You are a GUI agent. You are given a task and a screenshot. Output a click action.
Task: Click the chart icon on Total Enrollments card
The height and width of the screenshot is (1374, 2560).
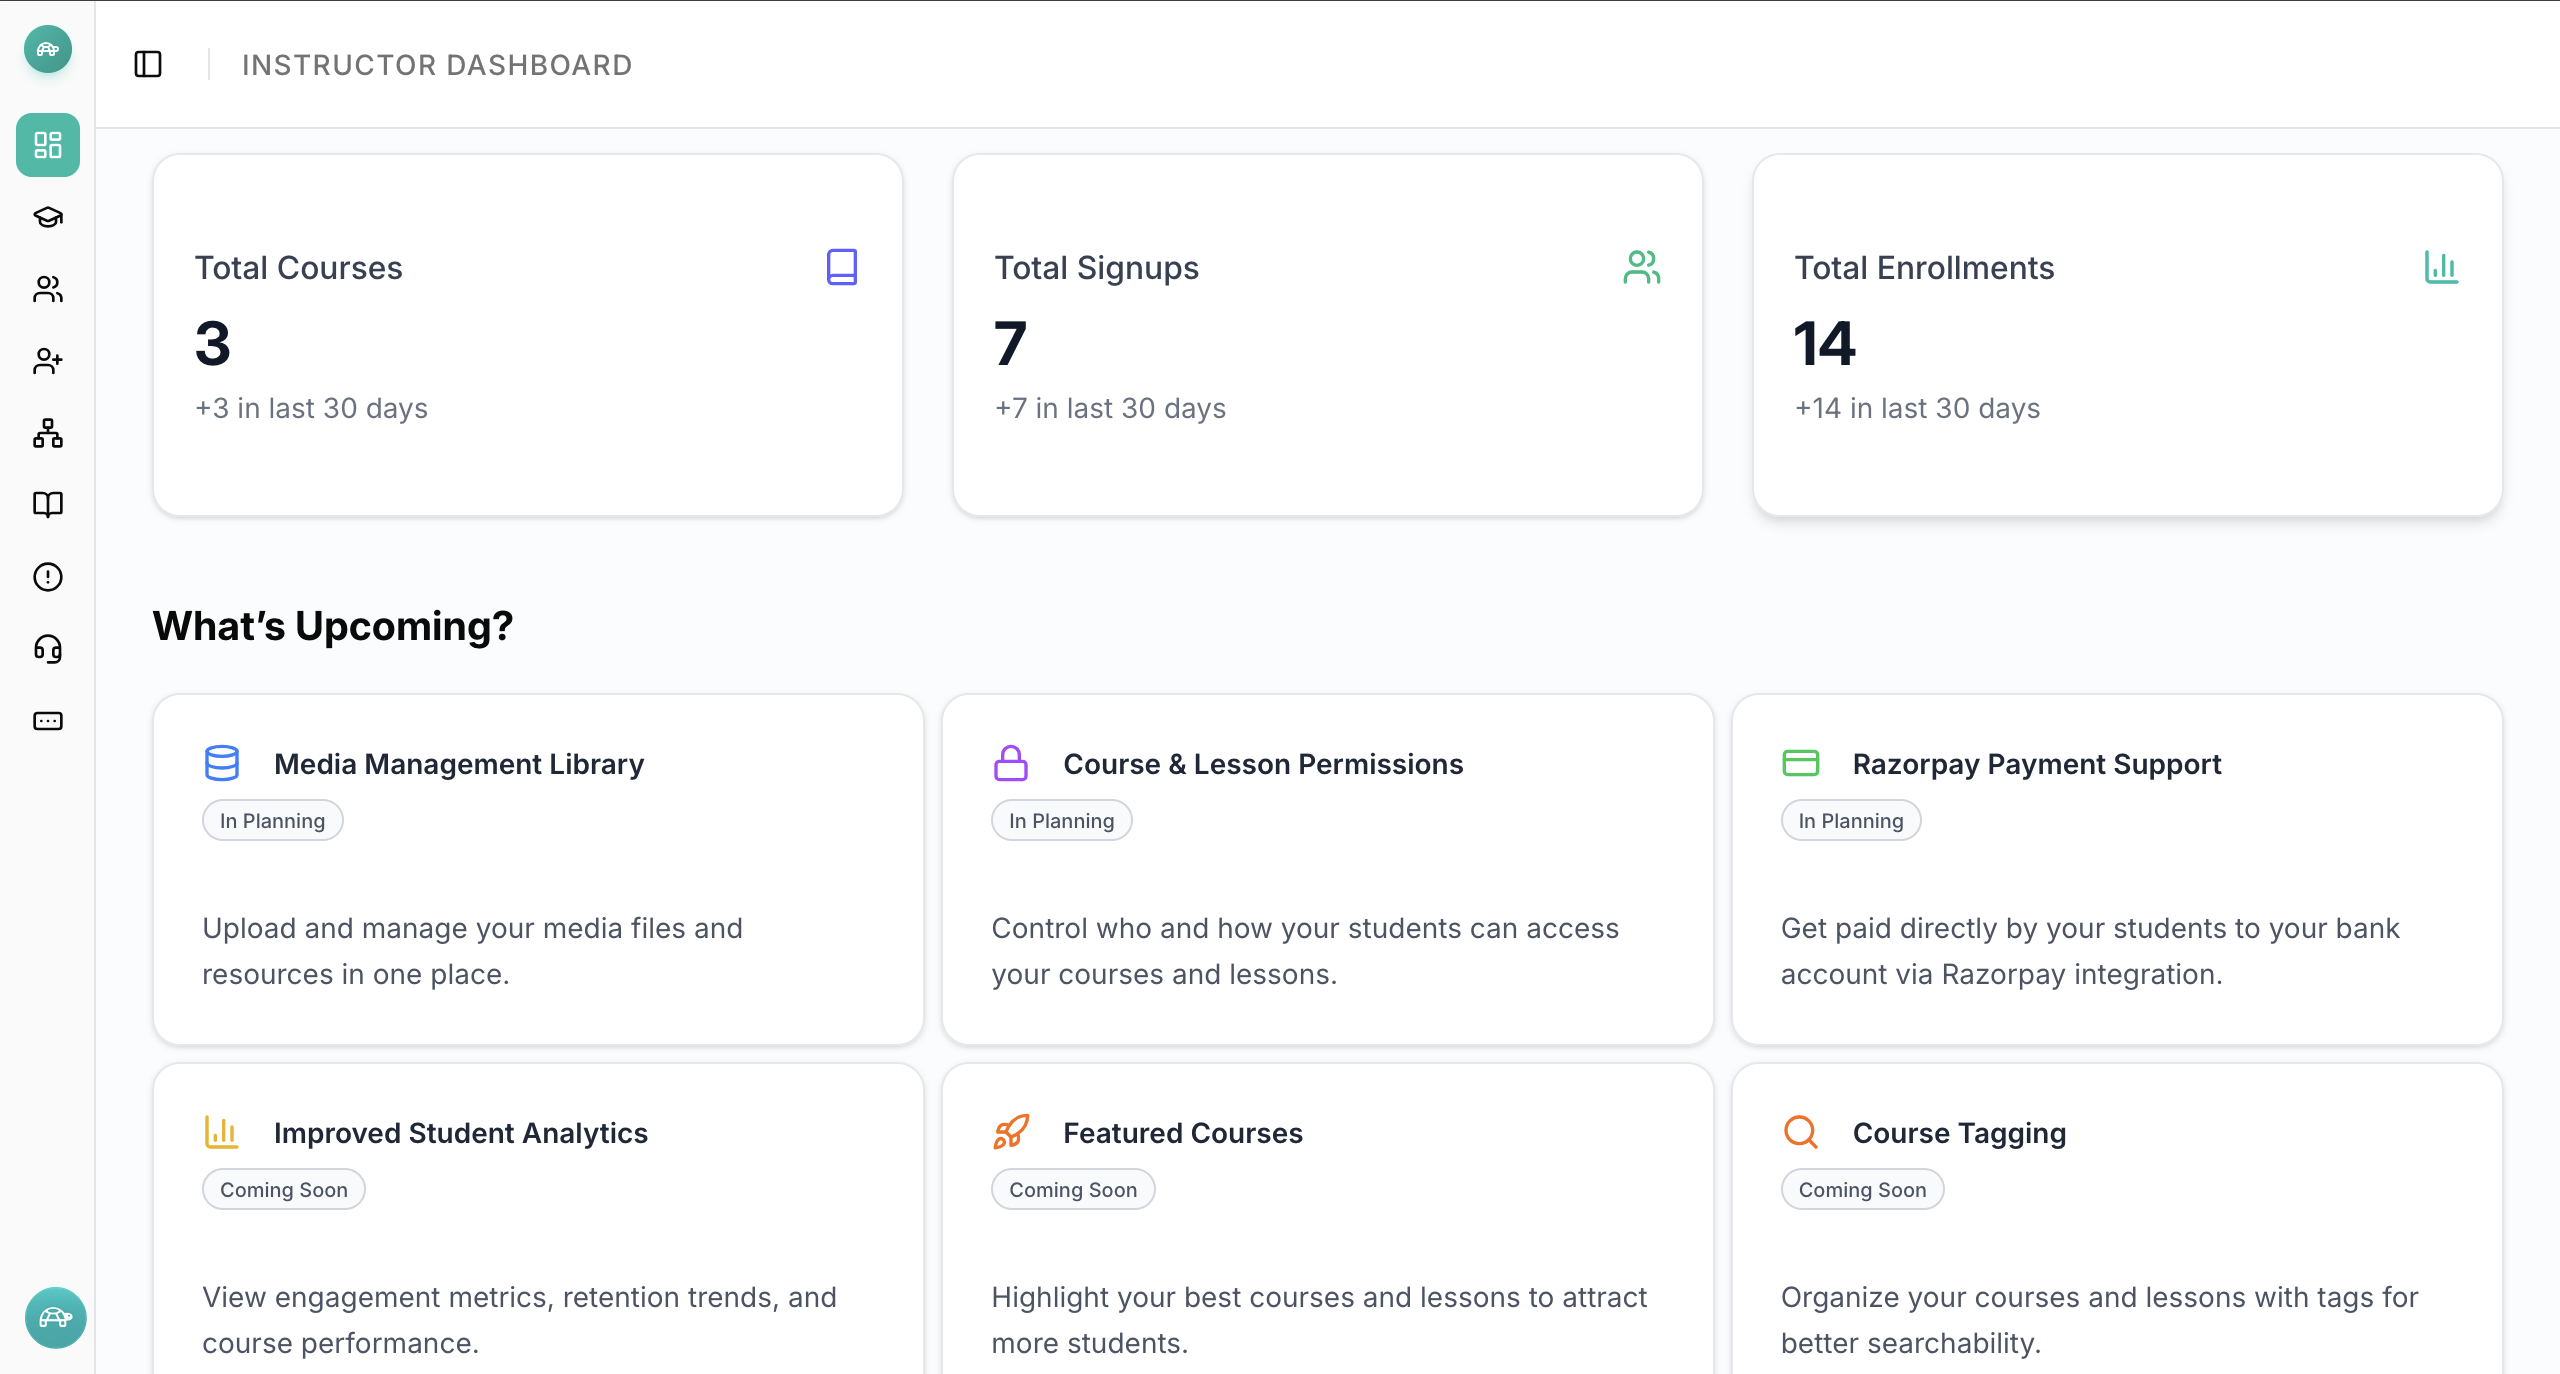coord(2443,267)
